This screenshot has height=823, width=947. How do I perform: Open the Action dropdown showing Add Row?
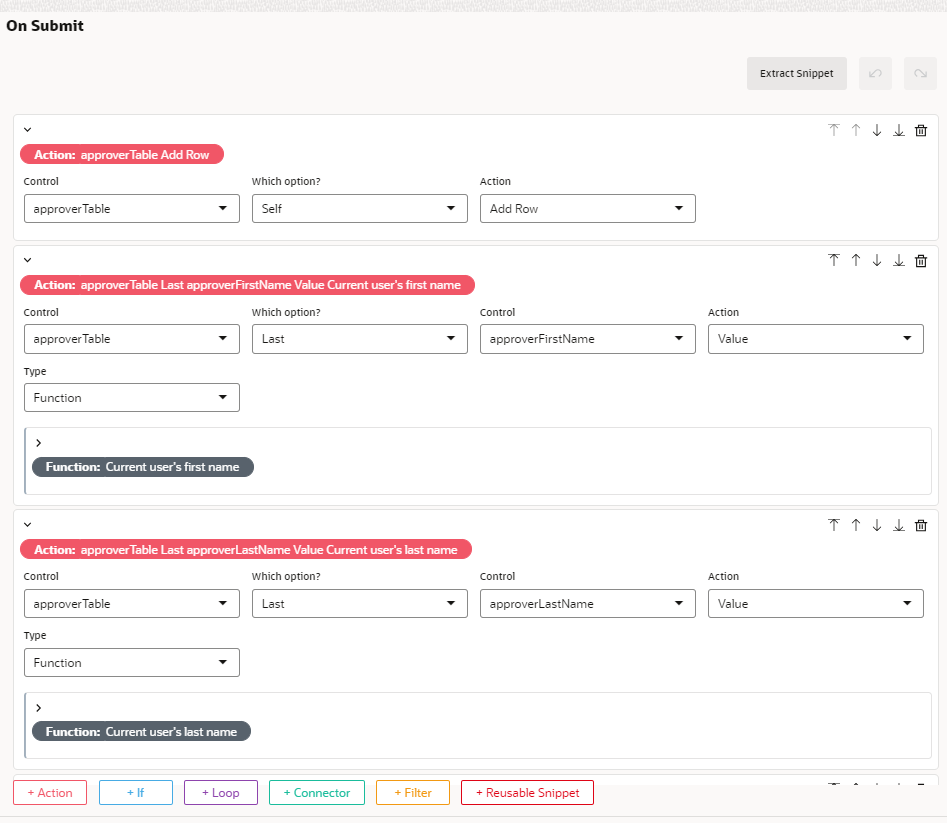tap(587, 208)
